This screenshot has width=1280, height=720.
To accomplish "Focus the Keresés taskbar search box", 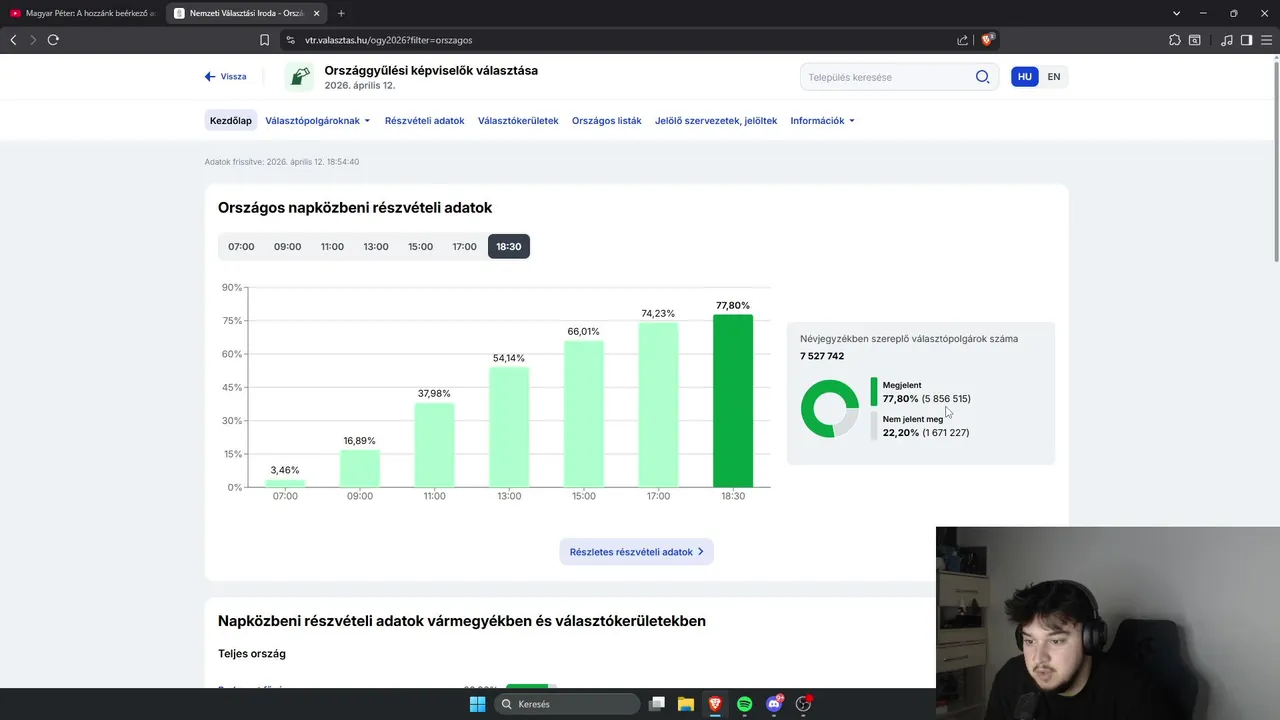I will click(x=568, y=704).
